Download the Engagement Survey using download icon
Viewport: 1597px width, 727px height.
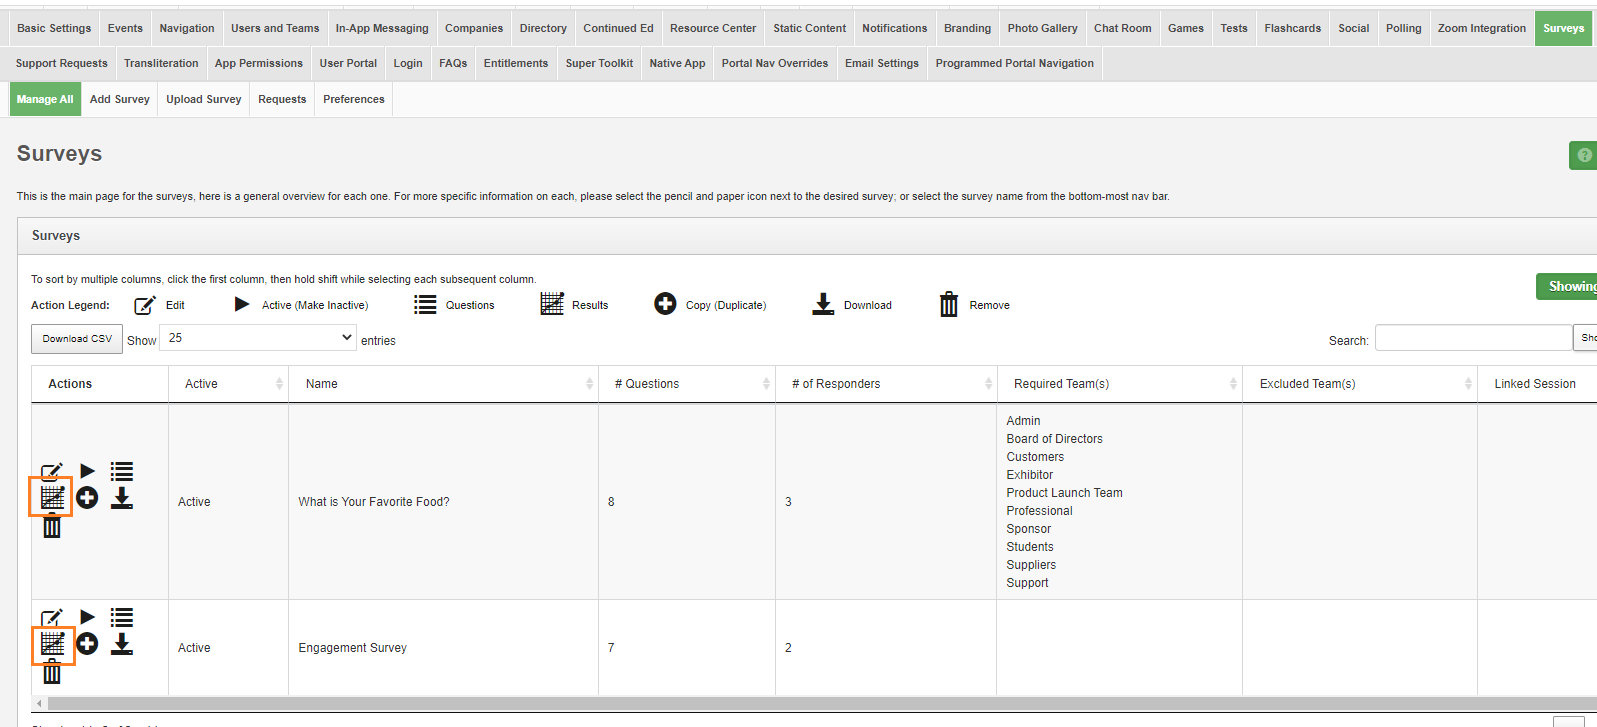point(121,644)
